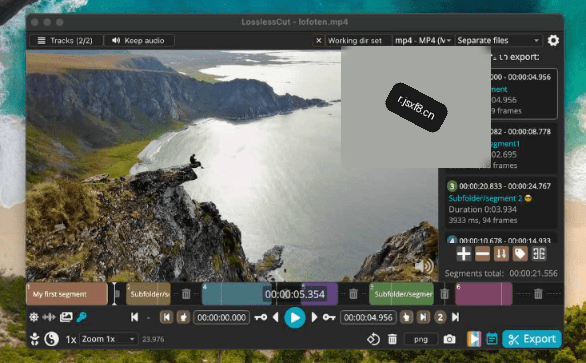Open the Separate files export mode dropdown
The width and height of the screenshot is (586, 363).
point(498,40)
